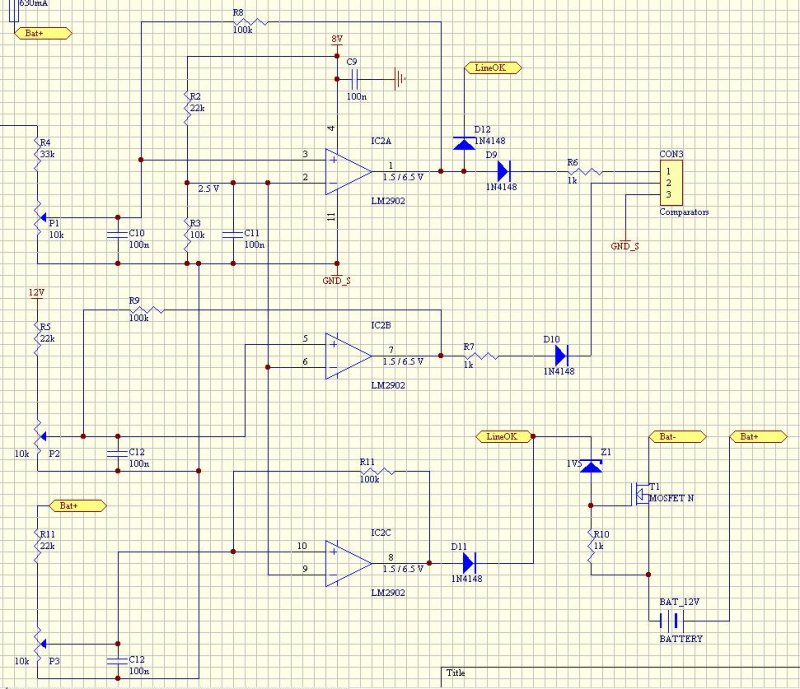Click the Bat+ port near 630mA fuse
Image resolution: width=800 pixels, height=689 pixels.
(43, 33)
